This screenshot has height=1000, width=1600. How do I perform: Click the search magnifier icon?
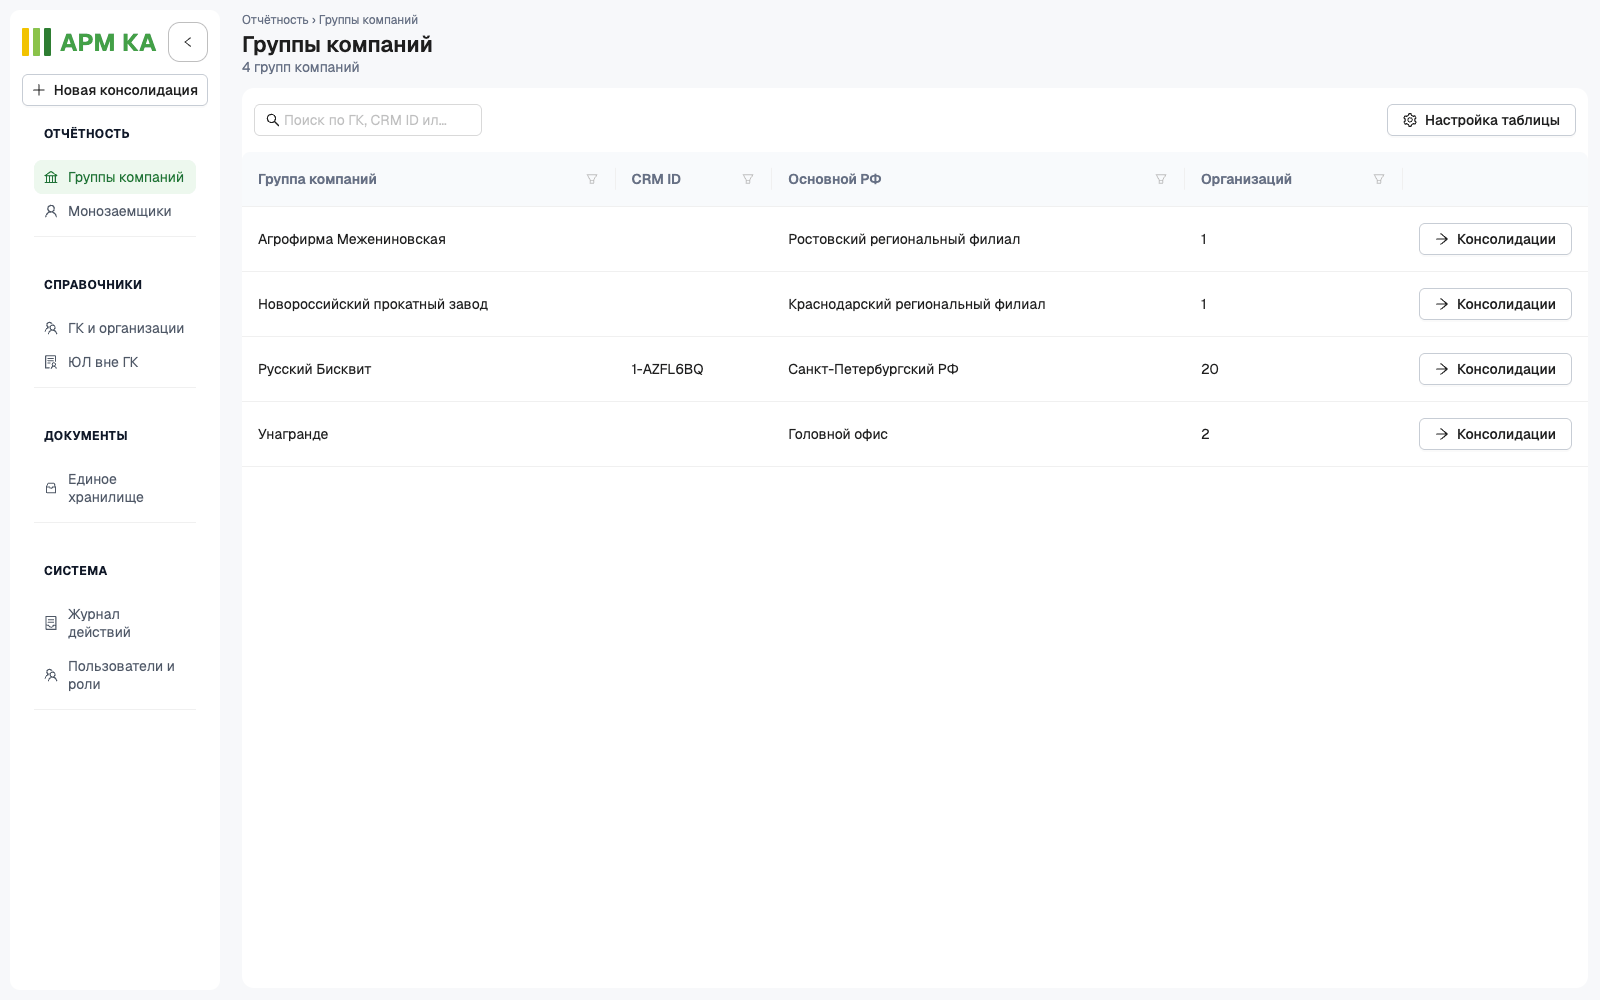point(272,120)
